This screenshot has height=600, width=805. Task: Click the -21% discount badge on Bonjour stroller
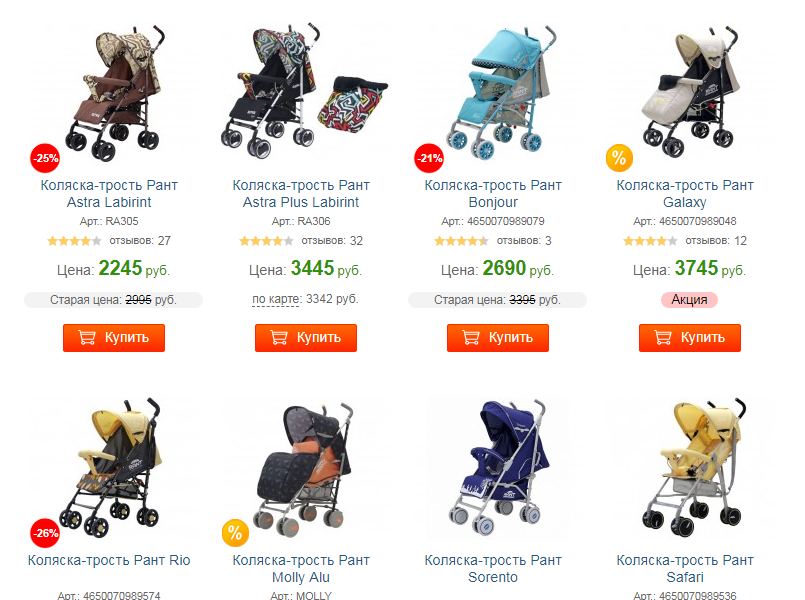point(429,158)
